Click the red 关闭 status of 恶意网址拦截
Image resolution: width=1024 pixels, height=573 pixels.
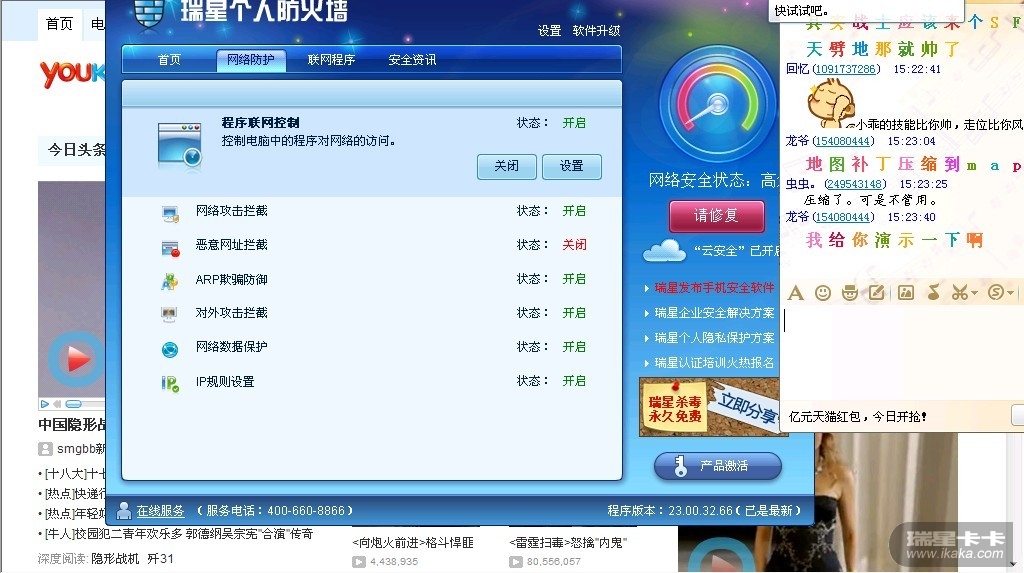click(x=575, y=245)
